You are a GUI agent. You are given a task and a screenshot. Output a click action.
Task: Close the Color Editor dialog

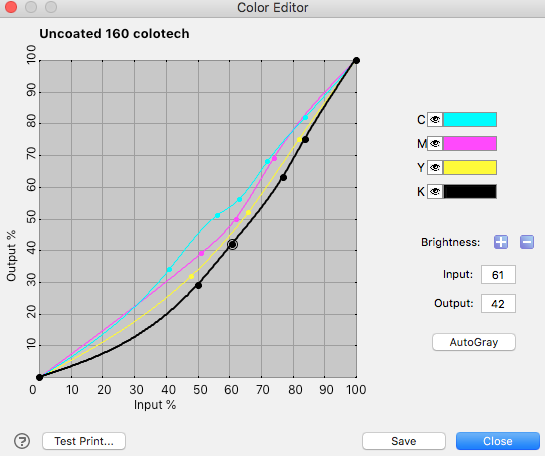pos(498,441)
